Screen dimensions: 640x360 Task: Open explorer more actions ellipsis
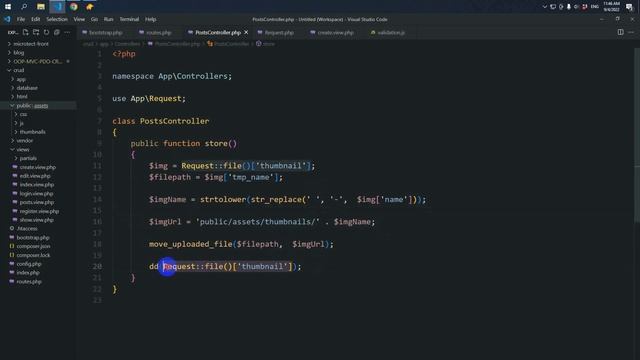[x=67, y=32]
